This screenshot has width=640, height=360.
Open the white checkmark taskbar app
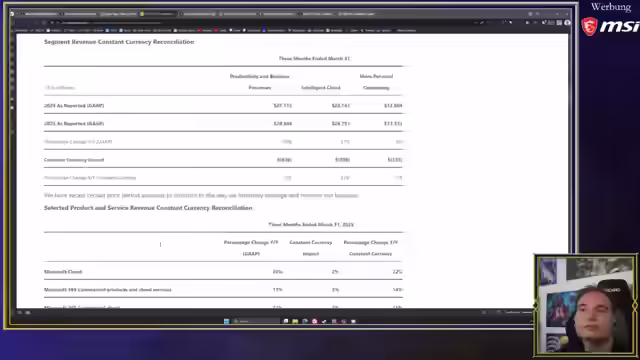click(324, 321)
